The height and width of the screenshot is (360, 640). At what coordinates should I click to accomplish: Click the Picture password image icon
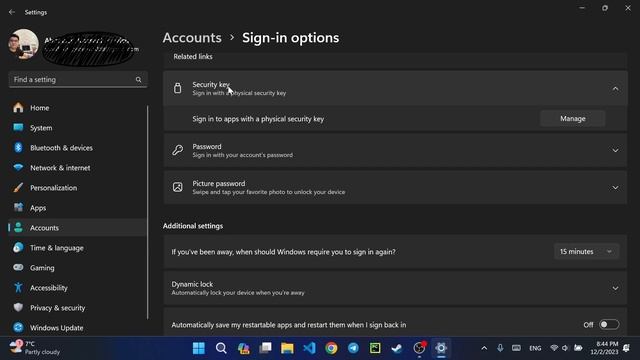point(178,187)
